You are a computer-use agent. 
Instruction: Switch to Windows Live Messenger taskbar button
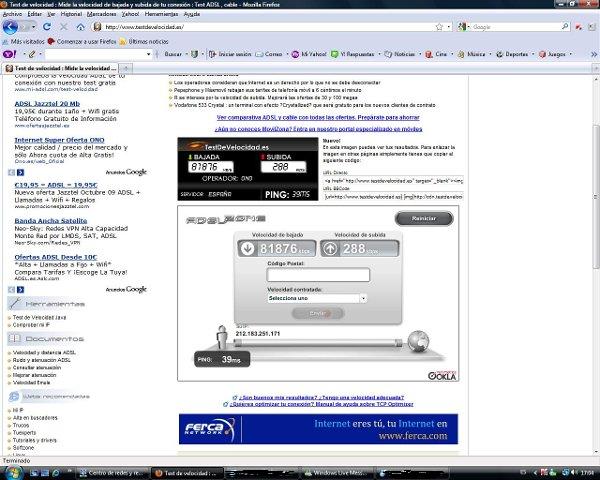[x=336, y=473]
